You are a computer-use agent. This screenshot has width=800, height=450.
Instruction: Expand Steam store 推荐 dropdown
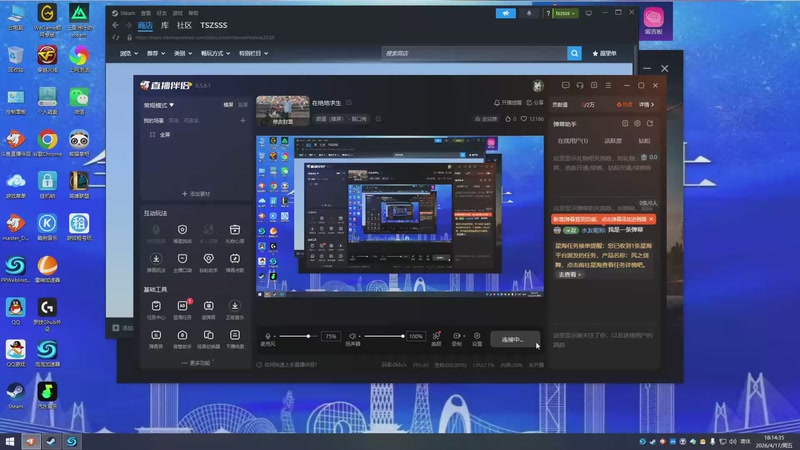[x=156, y=53]
